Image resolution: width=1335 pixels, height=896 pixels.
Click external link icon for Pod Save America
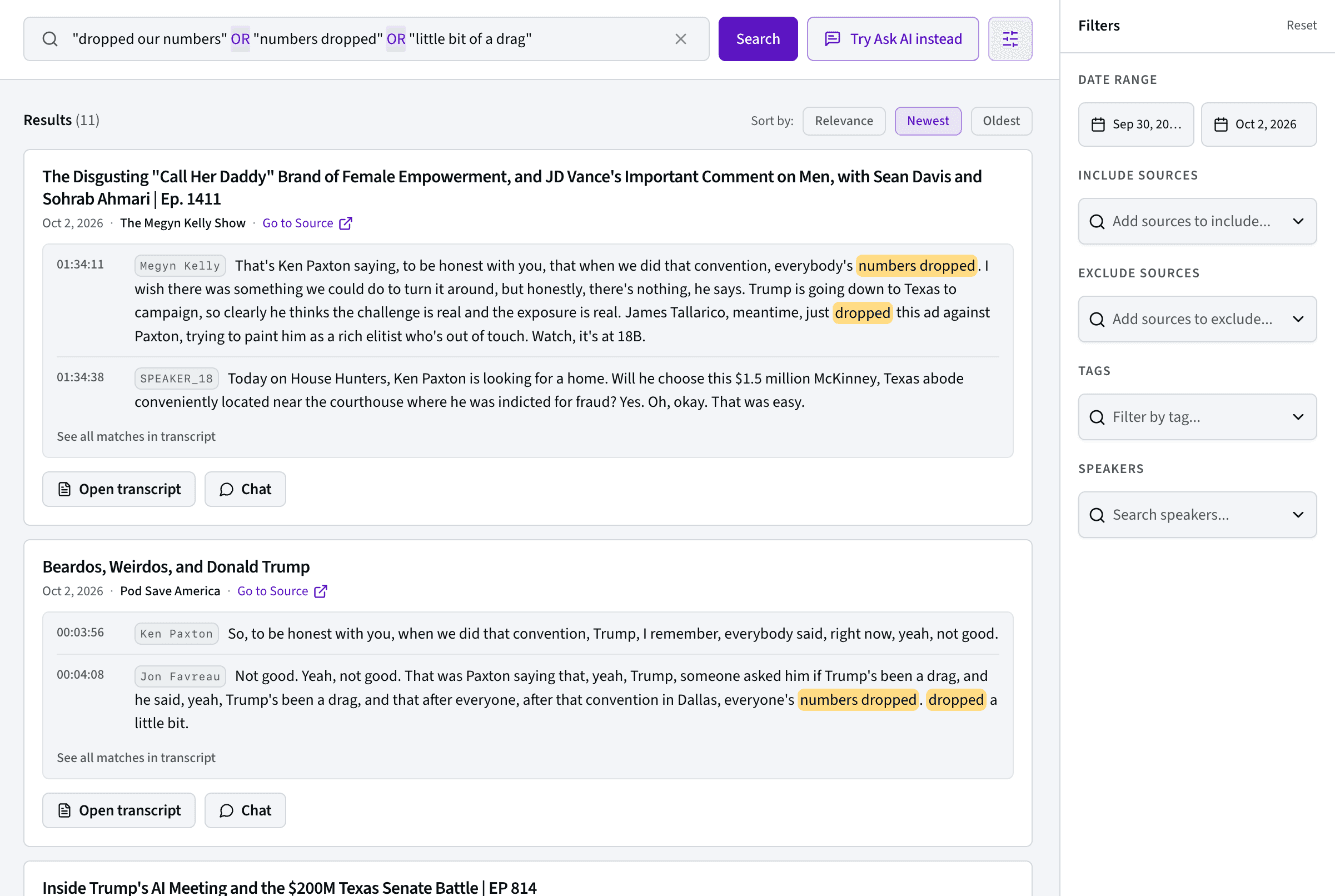[x=321, y=591]
